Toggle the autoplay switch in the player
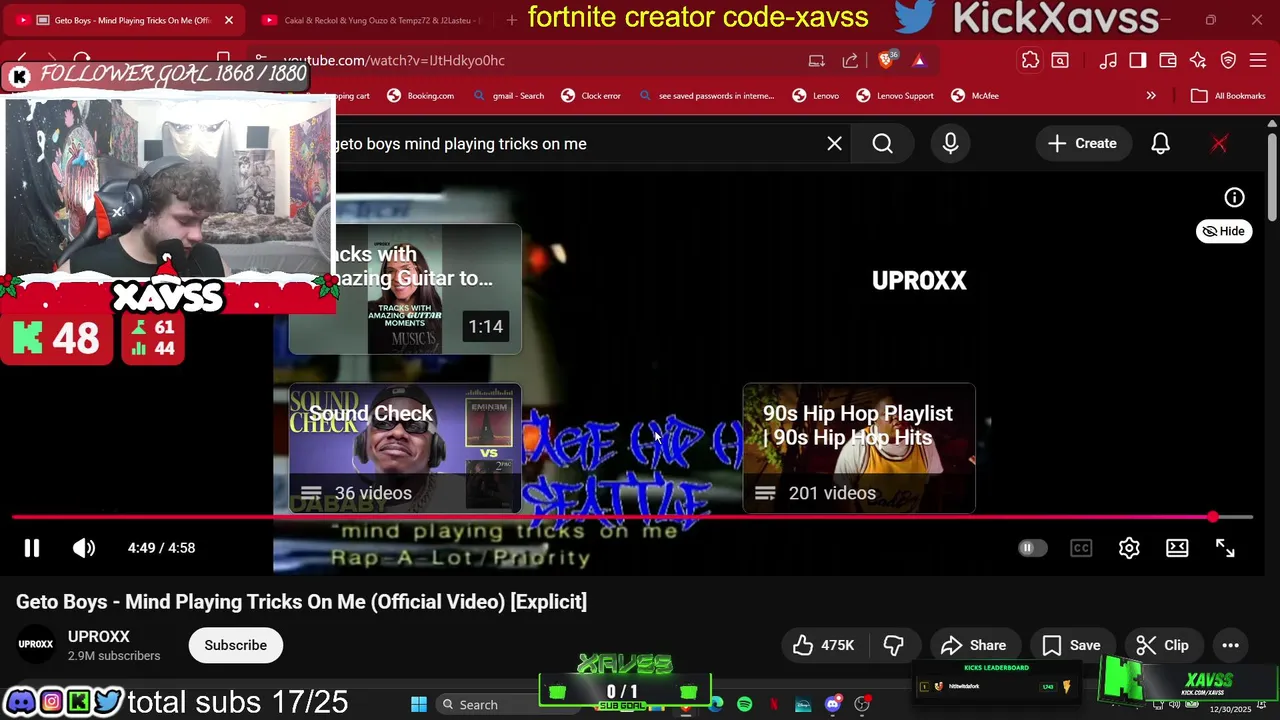The height and width of the screenshot is (720, 1280). [1032, 548]
